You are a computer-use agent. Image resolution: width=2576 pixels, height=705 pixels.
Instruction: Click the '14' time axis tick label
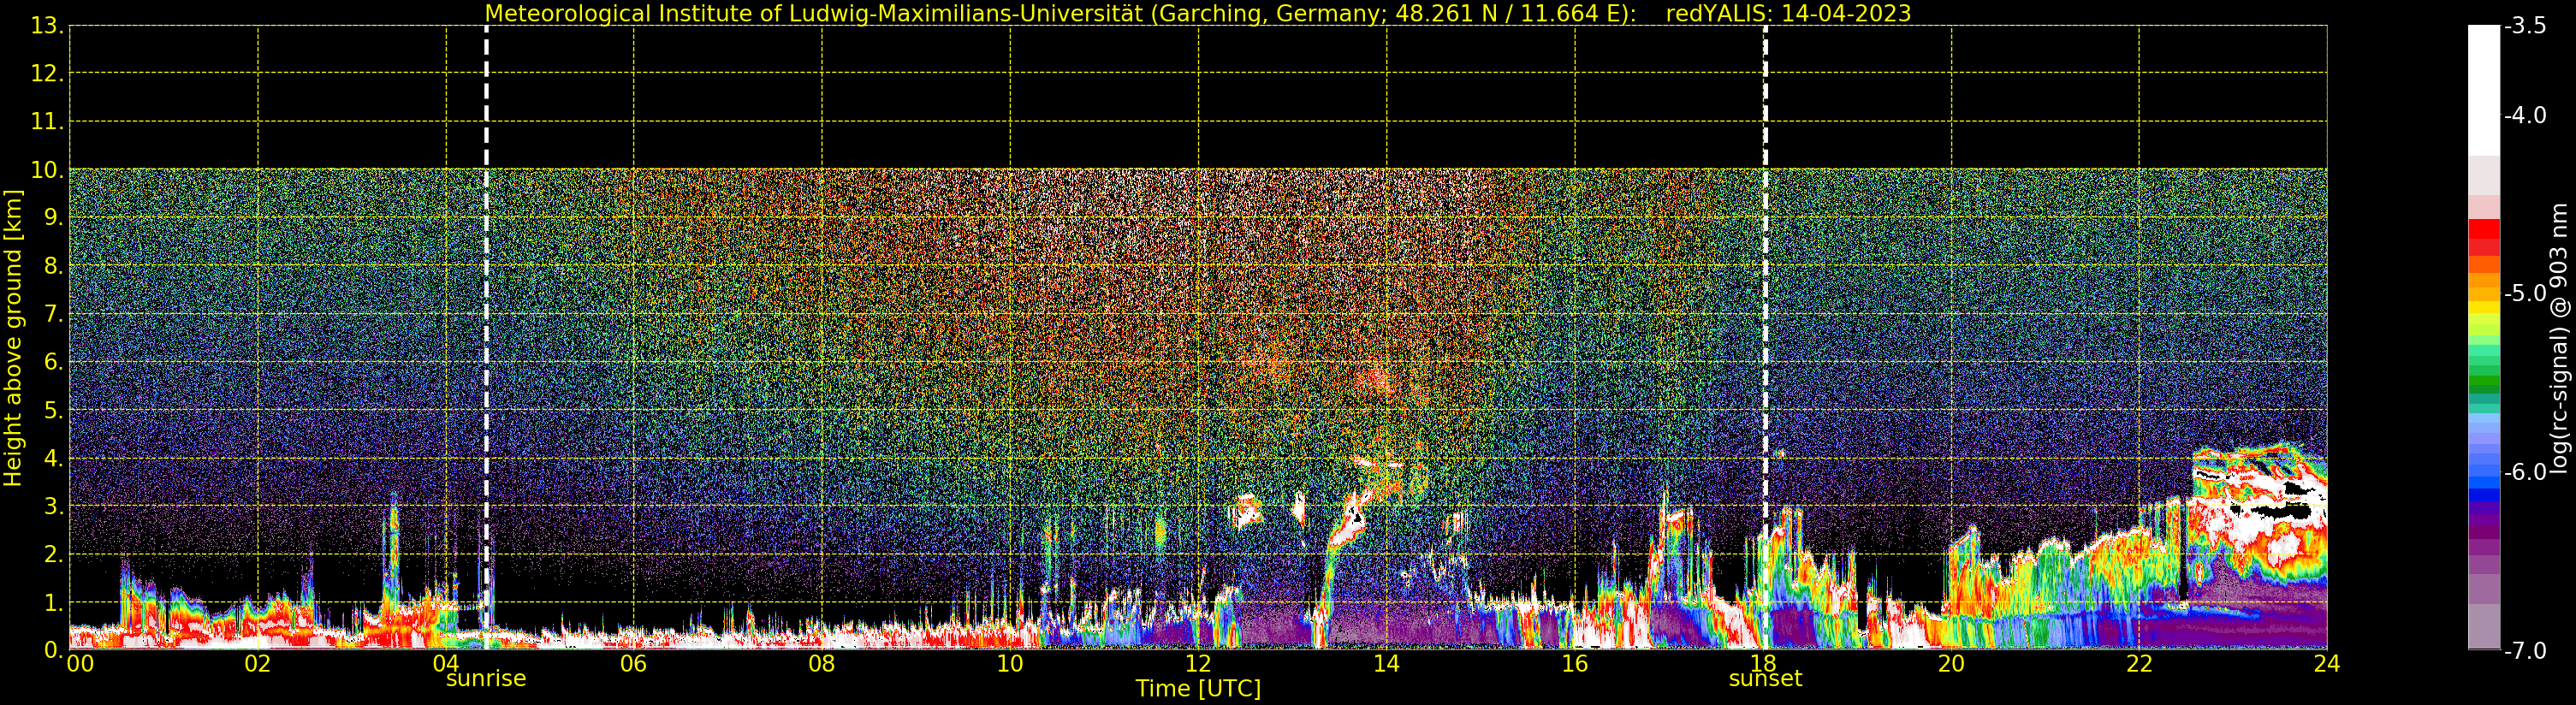[x=1386, y=664]
